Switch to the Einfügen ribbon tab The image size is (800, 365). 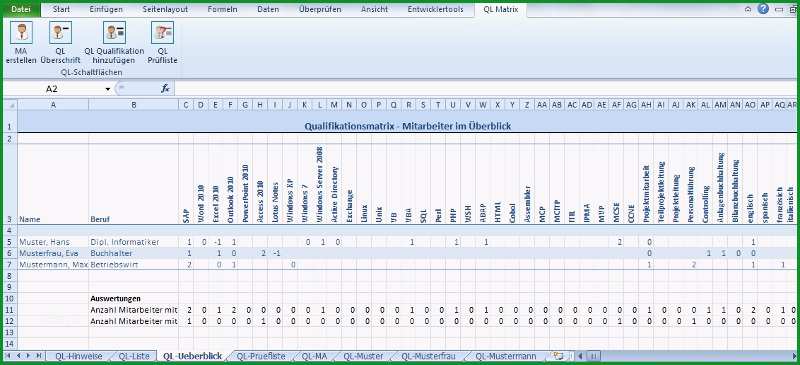point(106,9)
